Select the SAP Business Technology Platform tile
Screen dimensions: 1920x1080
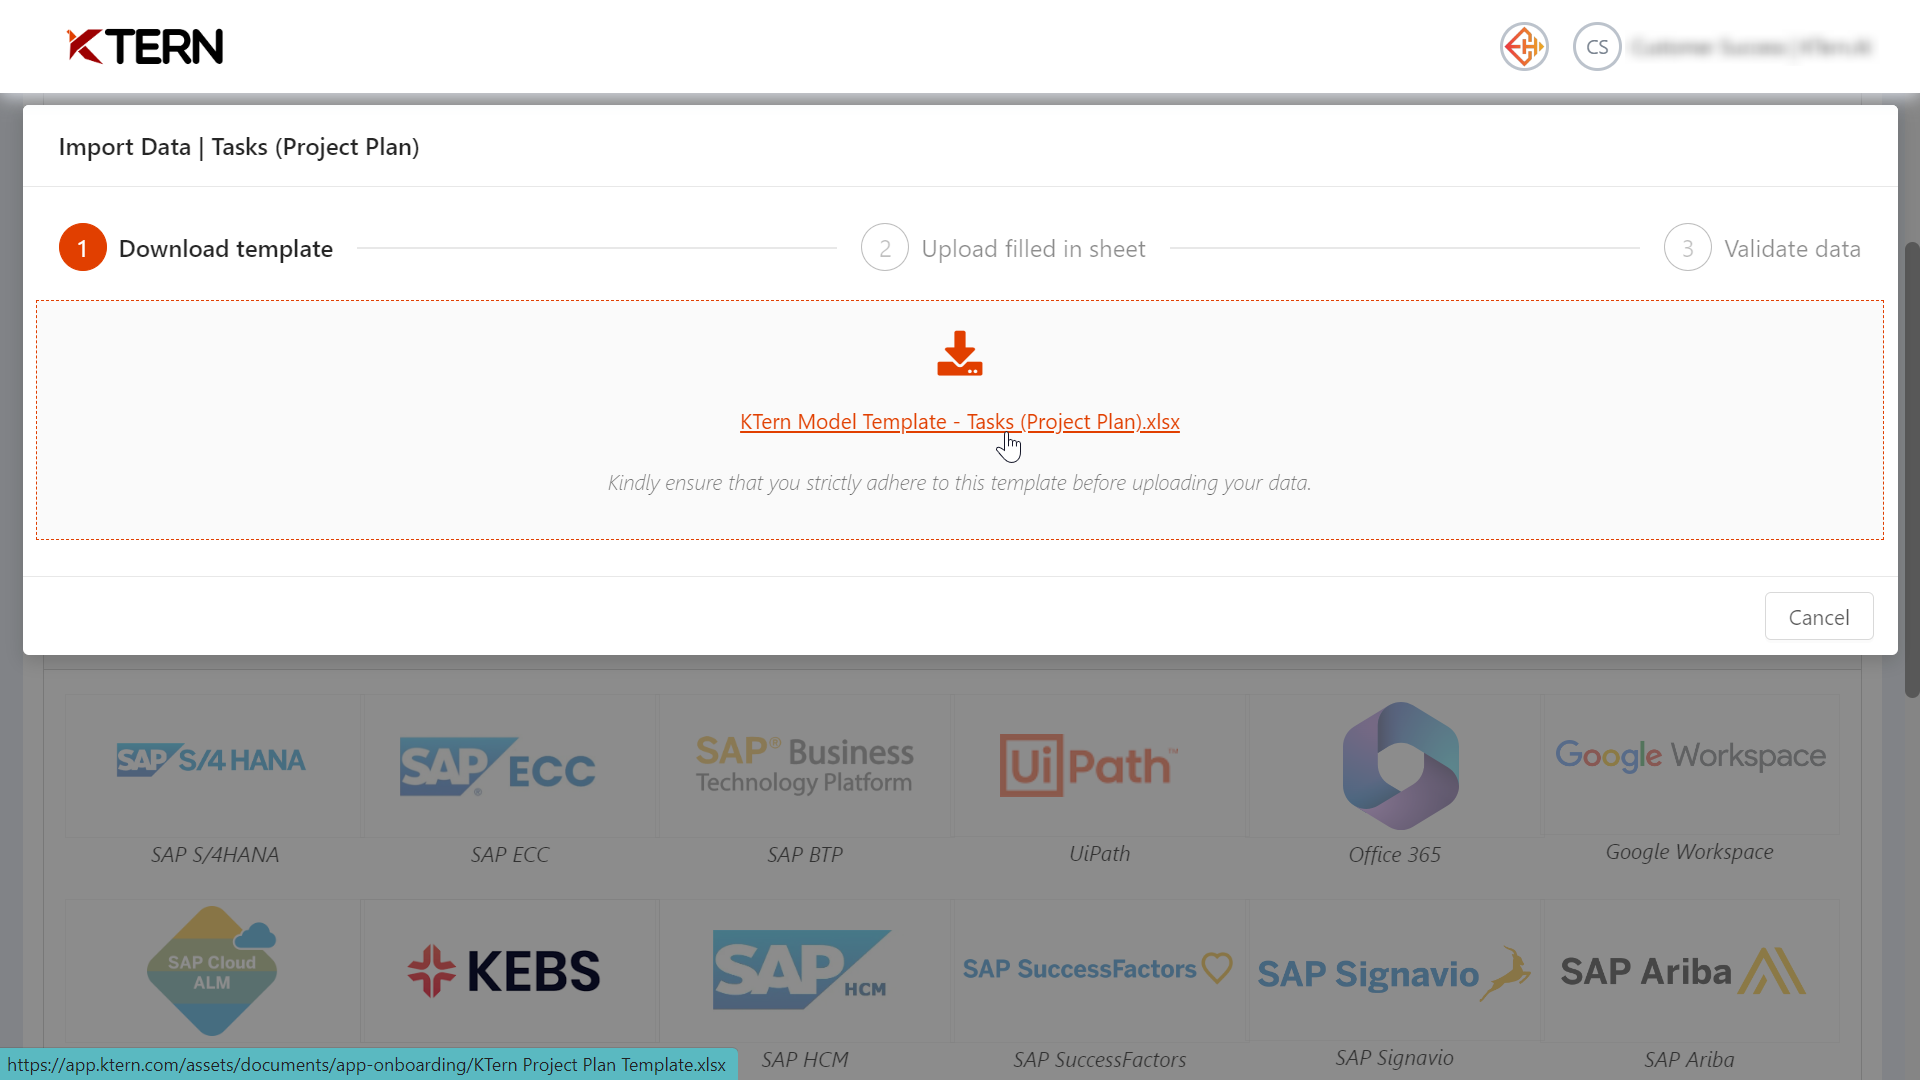[x=805, y=765]
